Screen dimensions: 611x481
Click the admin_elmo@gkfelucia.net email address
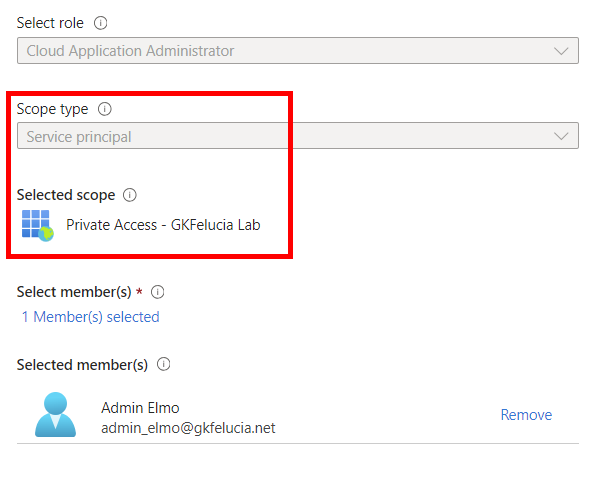(188, 428)
